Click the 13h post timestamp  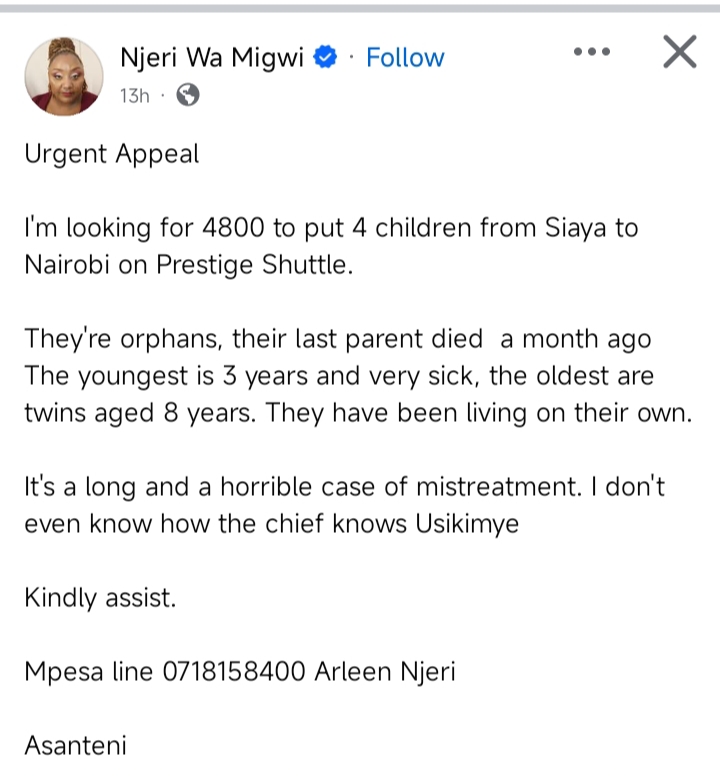[134, 95]
